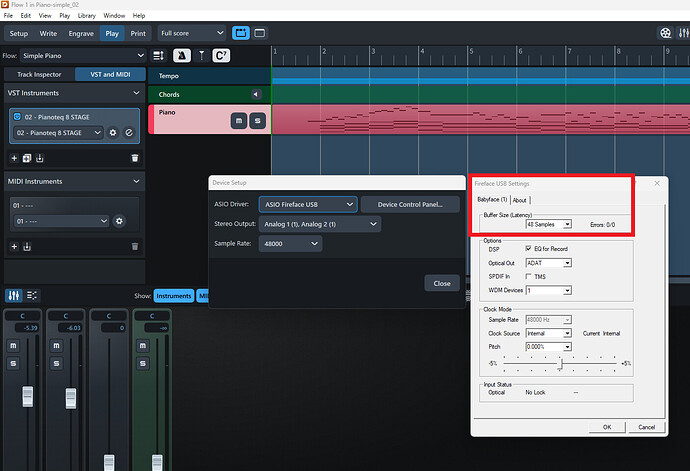The width and height of the screenshot is (690, 471).
Task: Click load MIDI endpoint configuration icon
Action: tap(27, 247)
